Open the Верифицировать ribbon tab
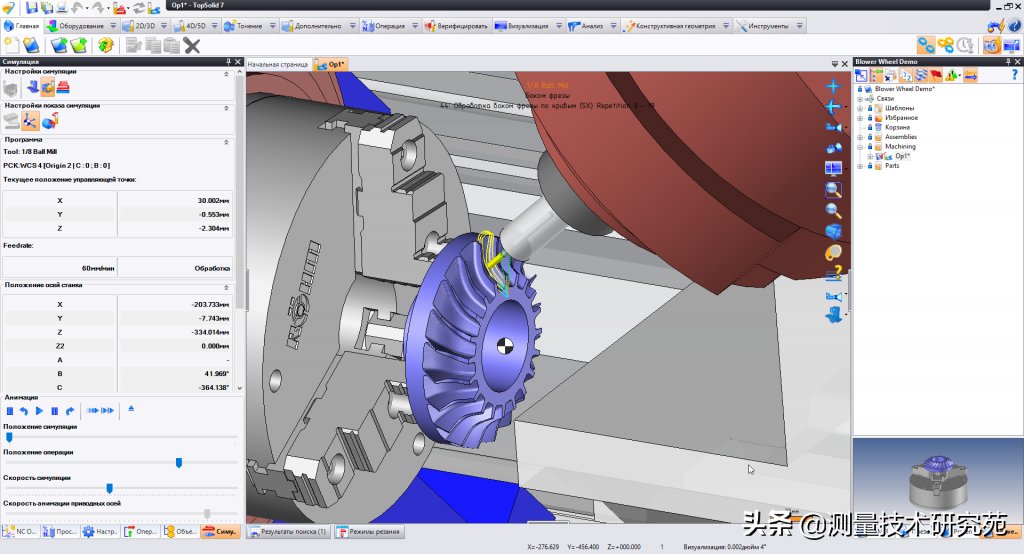 pyautogui.click(x=456, y=26)
